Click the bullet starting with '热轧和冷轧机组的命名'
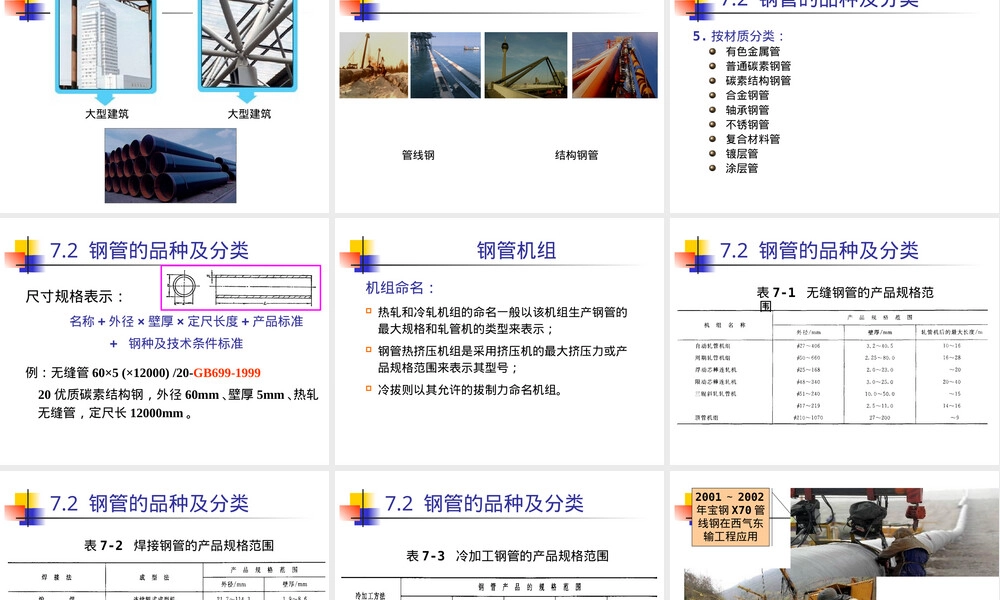Screen dimensions: 1000x600 (503, 321)
